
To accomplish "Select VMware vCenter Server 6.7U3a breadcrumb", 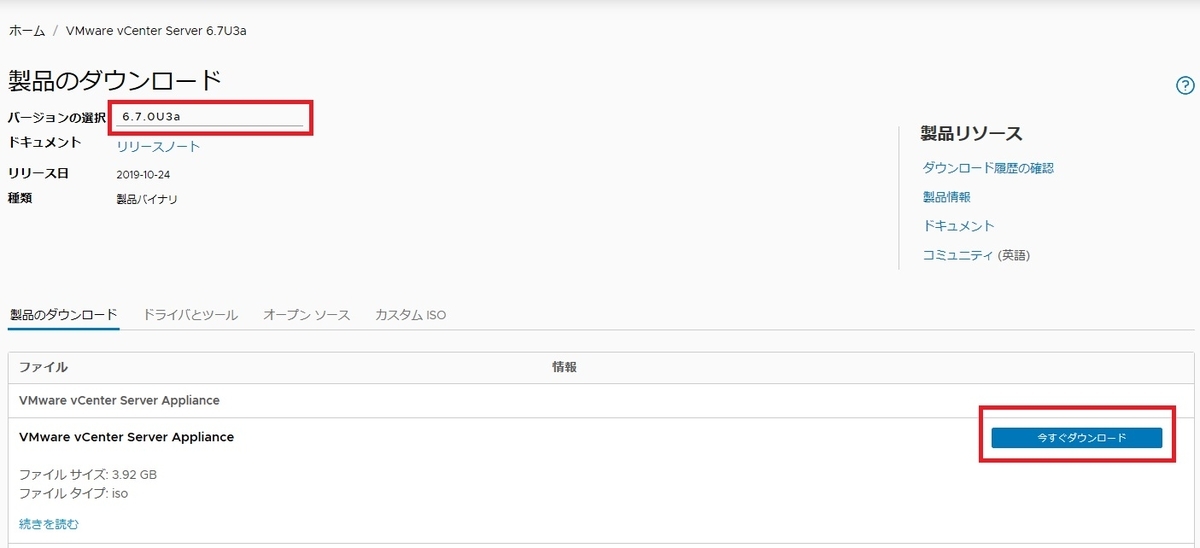I will [156, 30].
